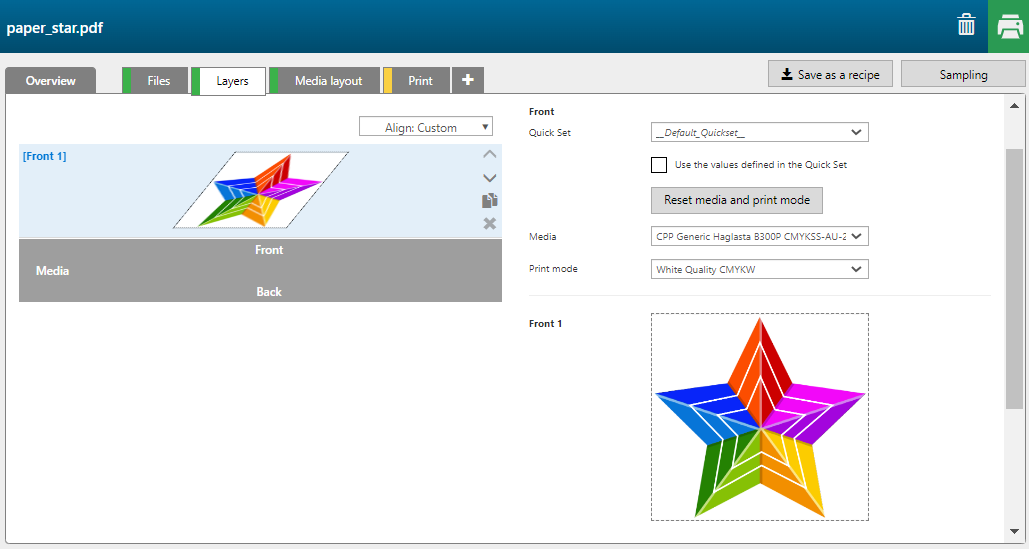Enable 'Use the values defined in Quick Set'
The image size is (1029, 549).
point(659,165)
